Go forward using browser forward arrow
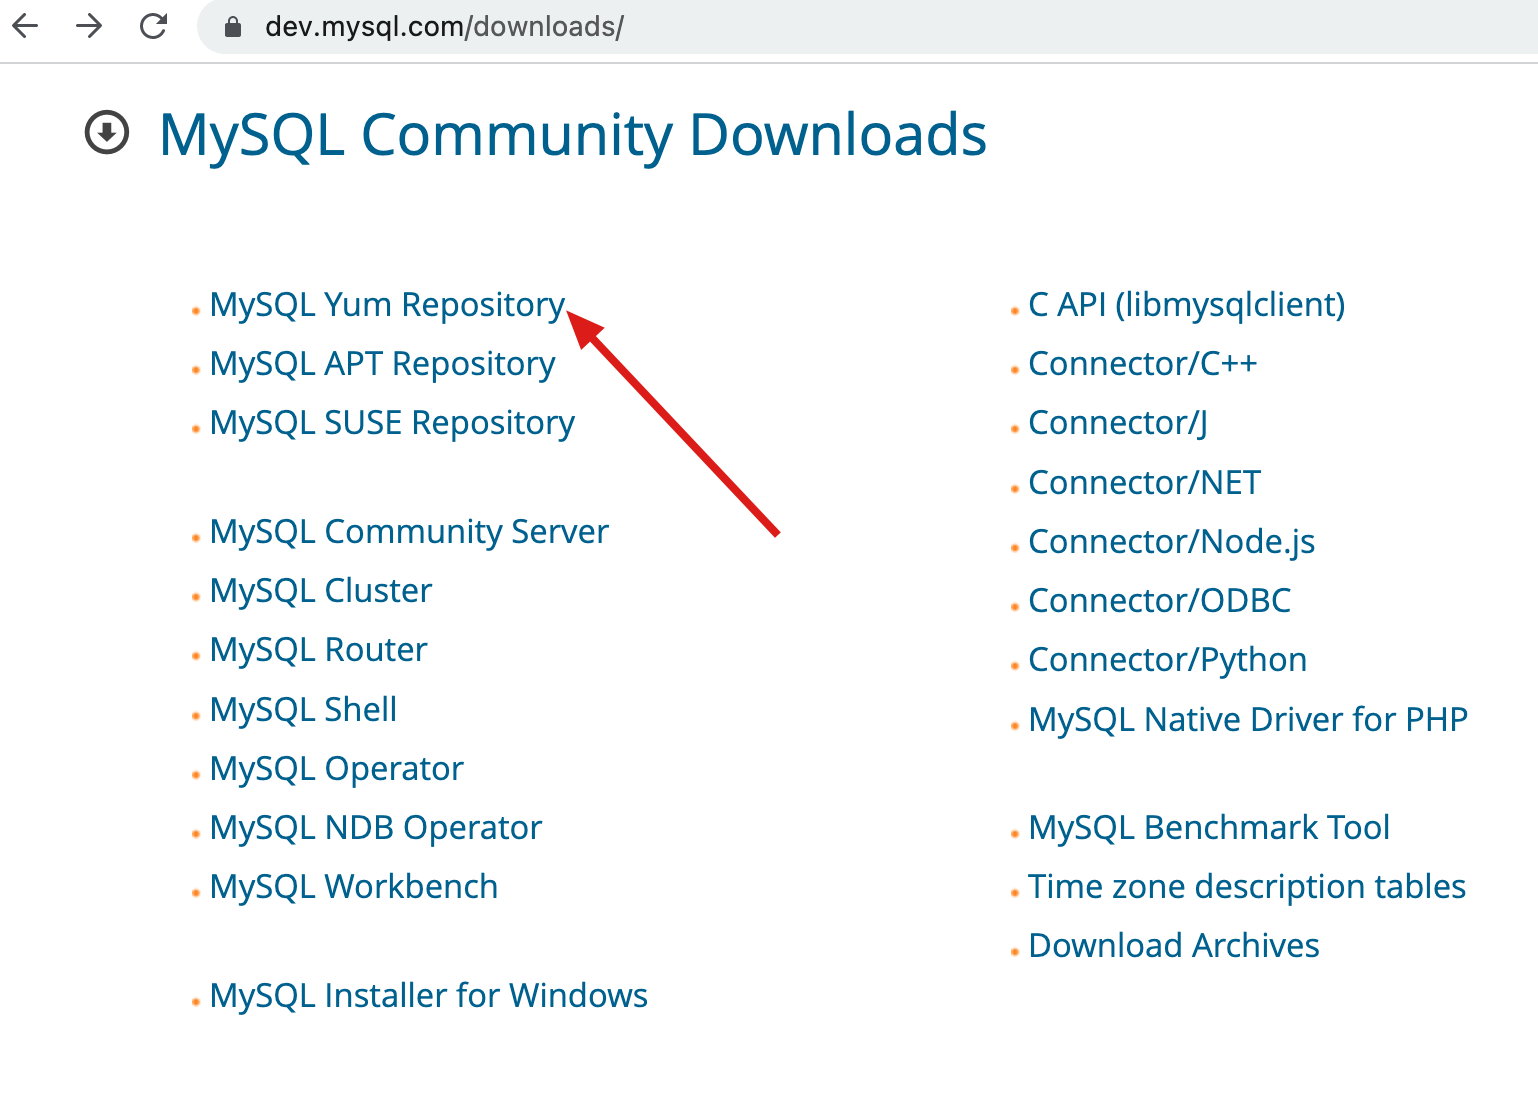The height and width of the screenshot is (1098, 1538). coord(89,26)
